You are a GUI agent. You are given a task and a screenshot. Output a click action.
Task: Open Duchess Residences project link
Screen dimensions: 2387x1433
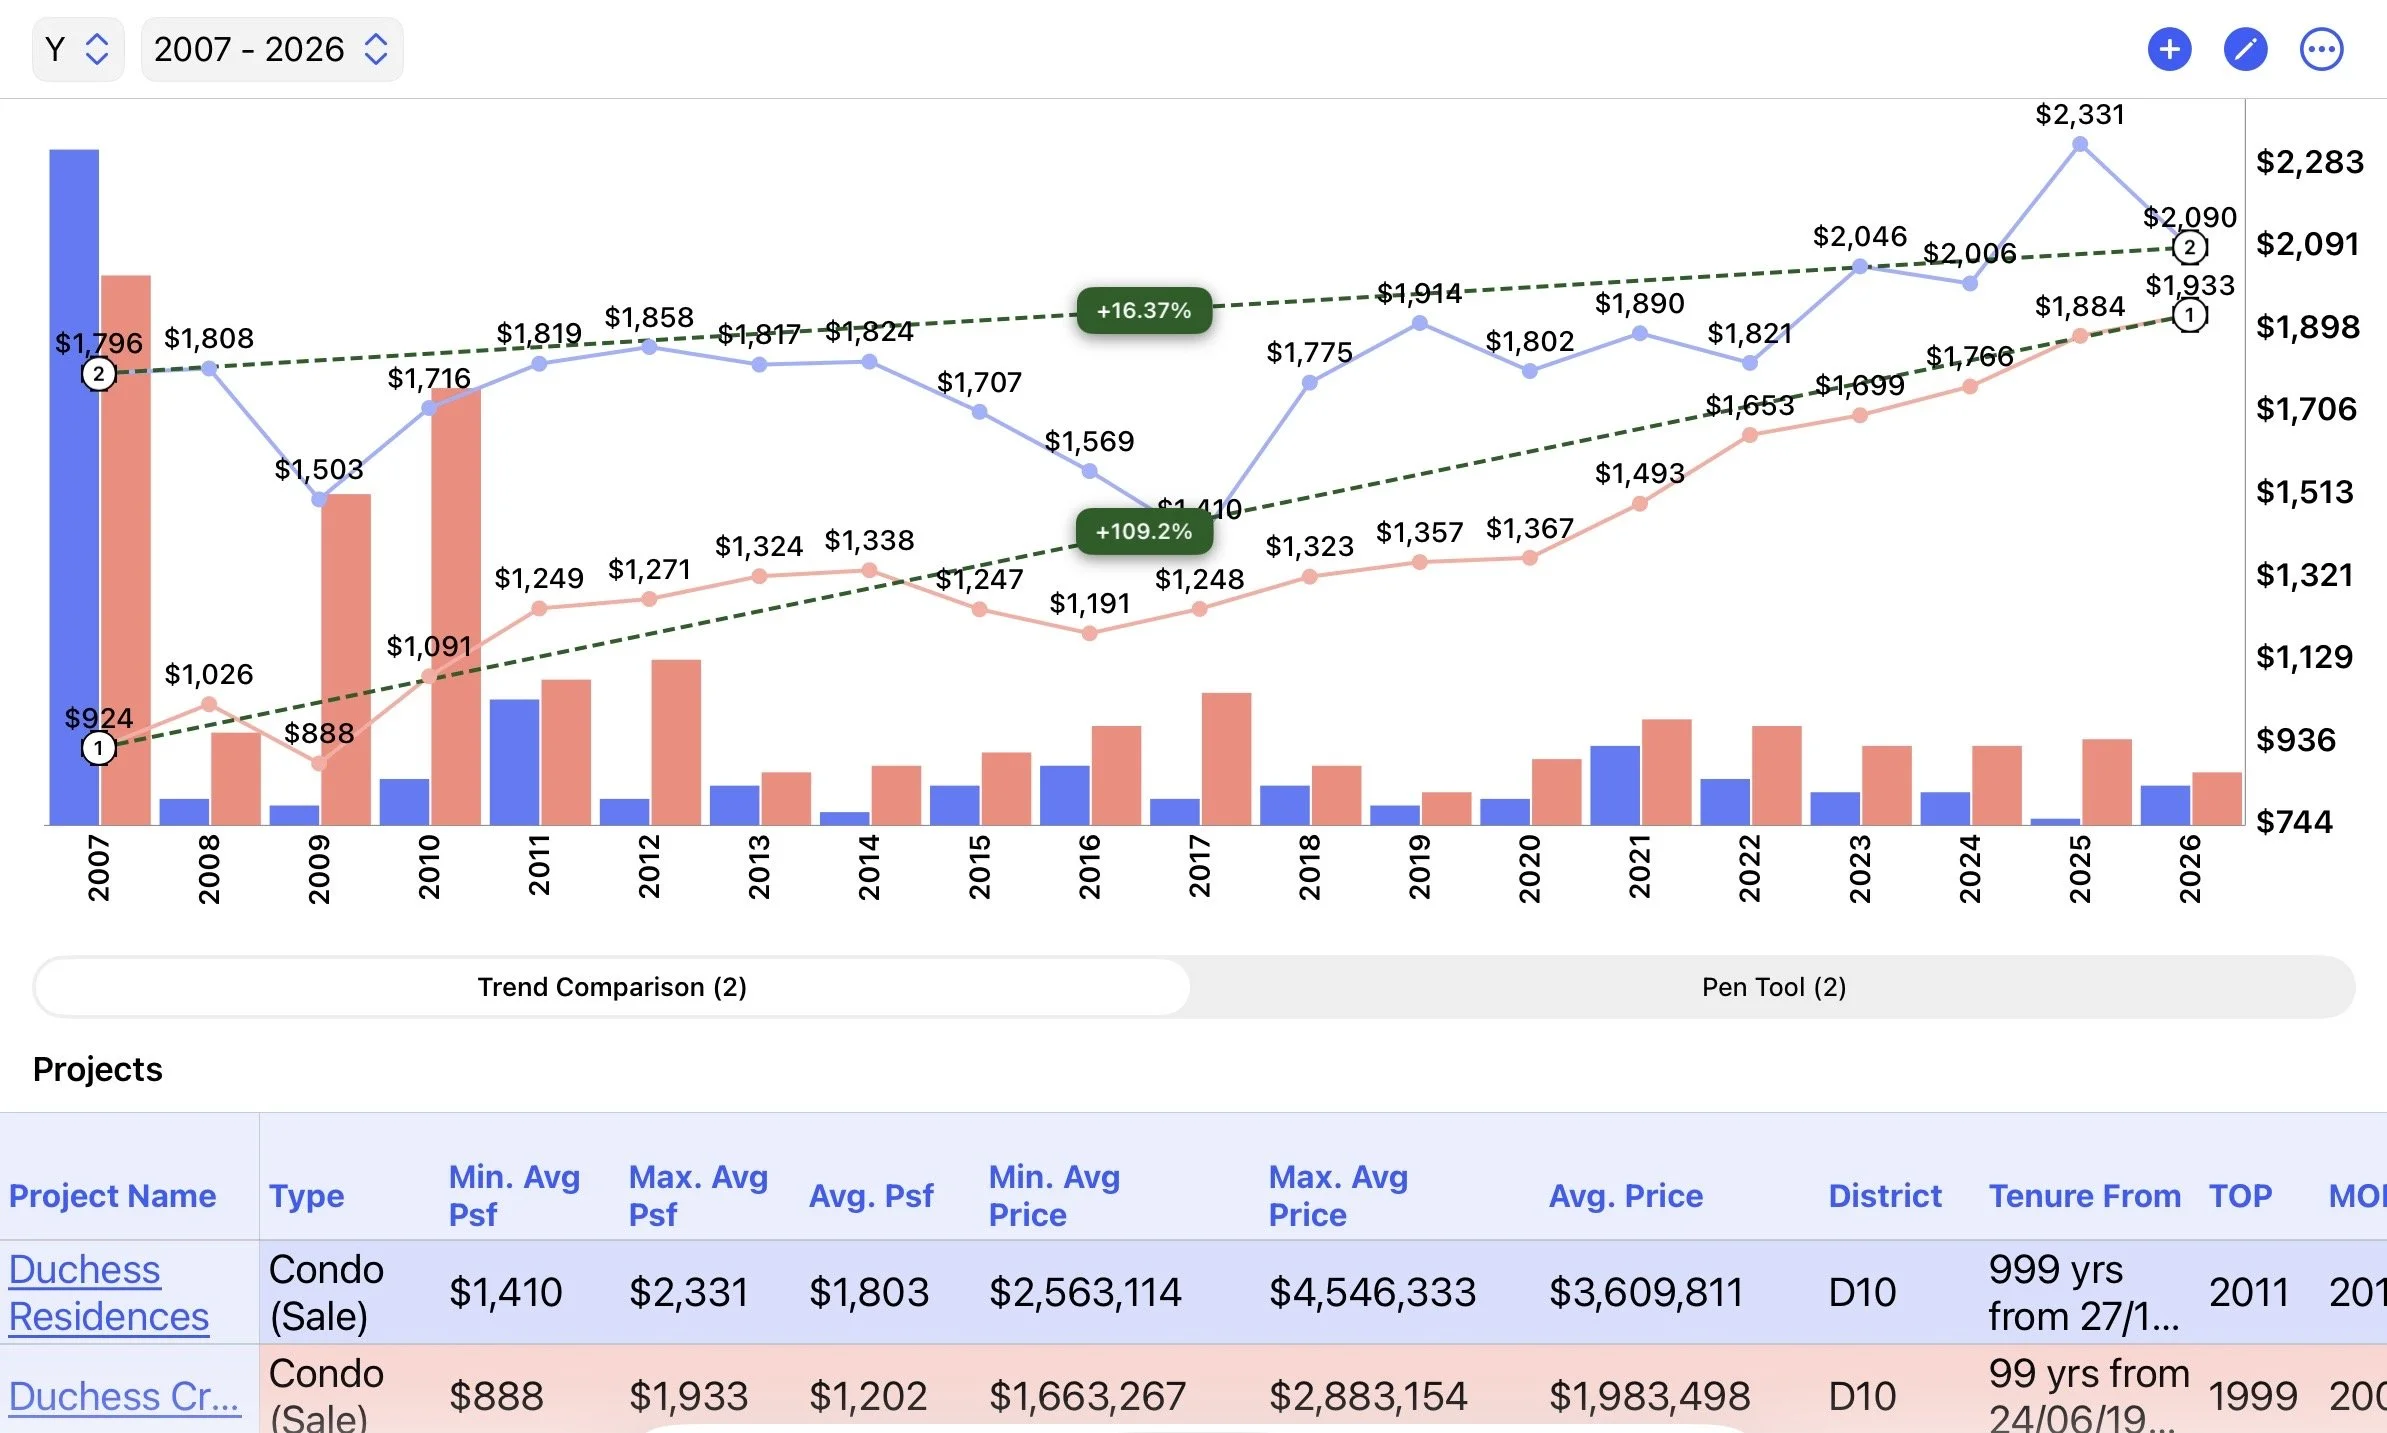point(109,1292)
